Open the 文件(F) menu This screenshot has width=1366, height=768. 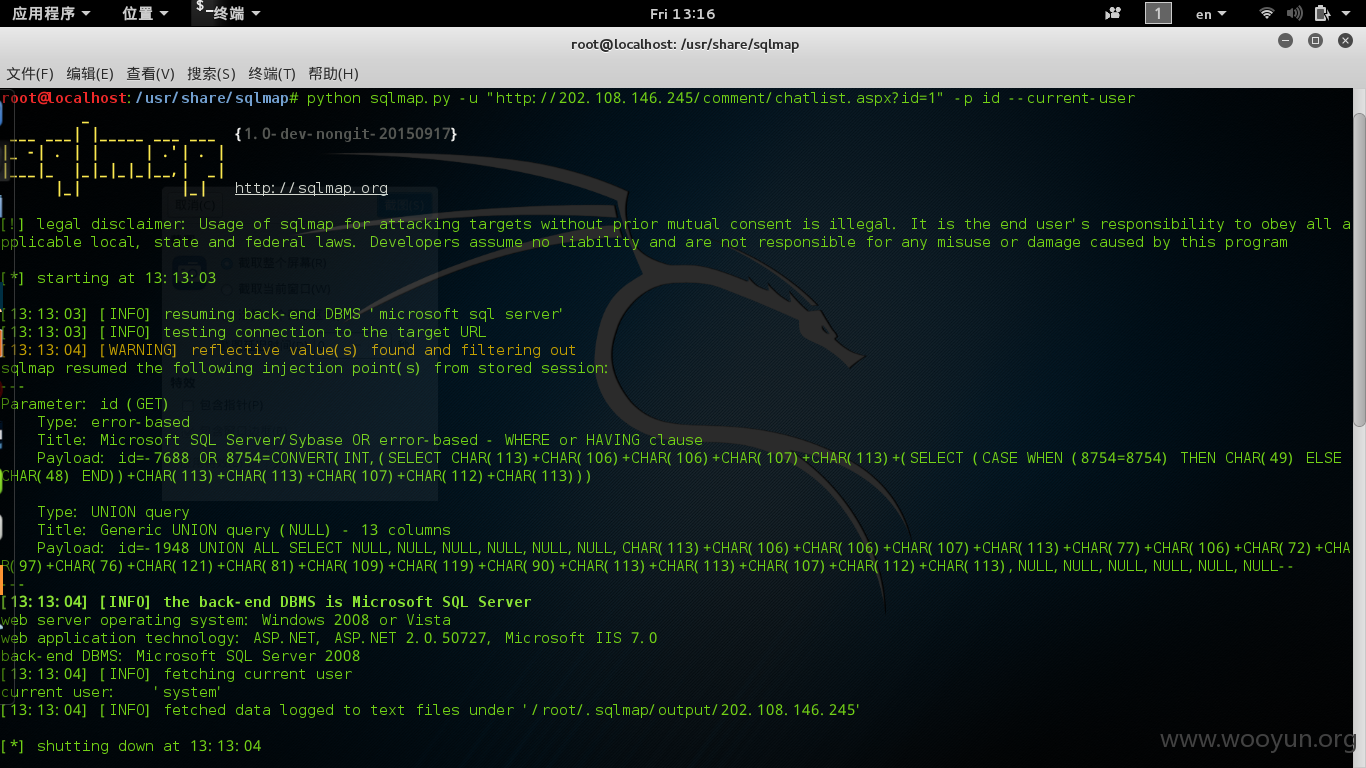30,73
